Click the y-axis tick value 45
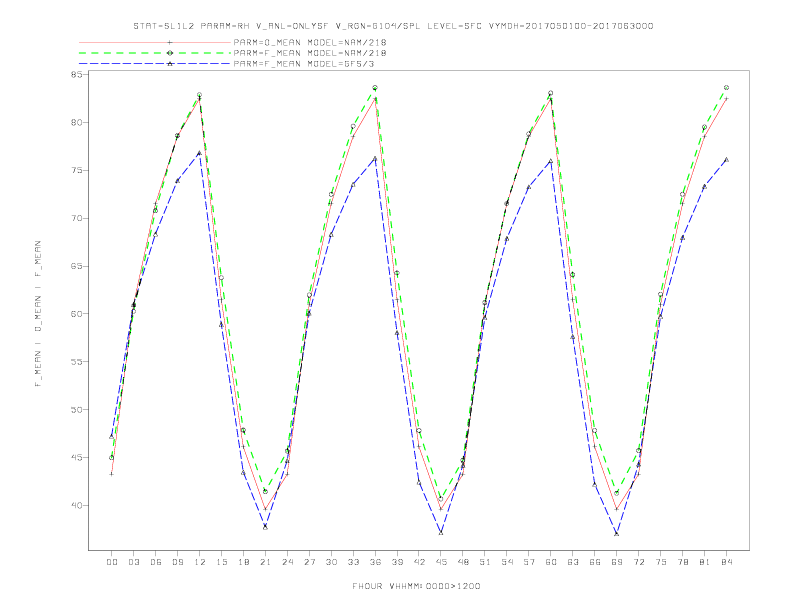Viewport: 792px width, 612px height. [x=77, y=457]
